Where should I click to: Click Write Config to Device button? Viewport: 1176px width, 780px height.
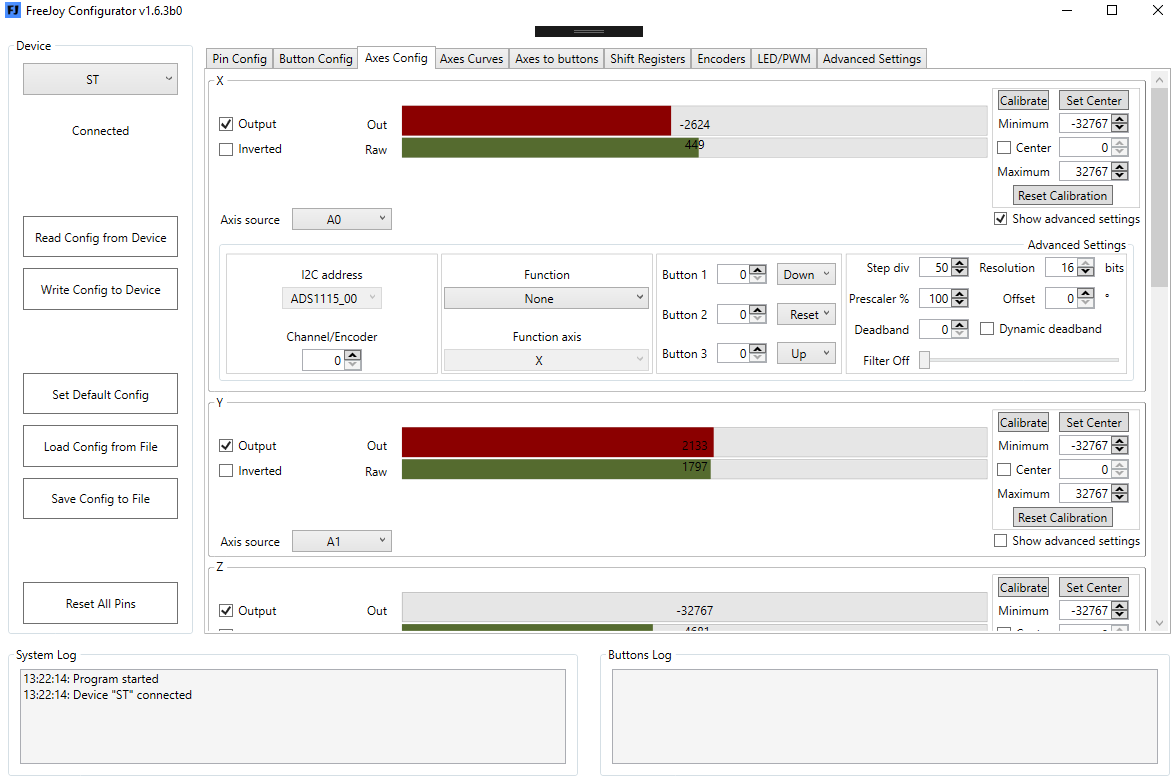tap(100, 290)
